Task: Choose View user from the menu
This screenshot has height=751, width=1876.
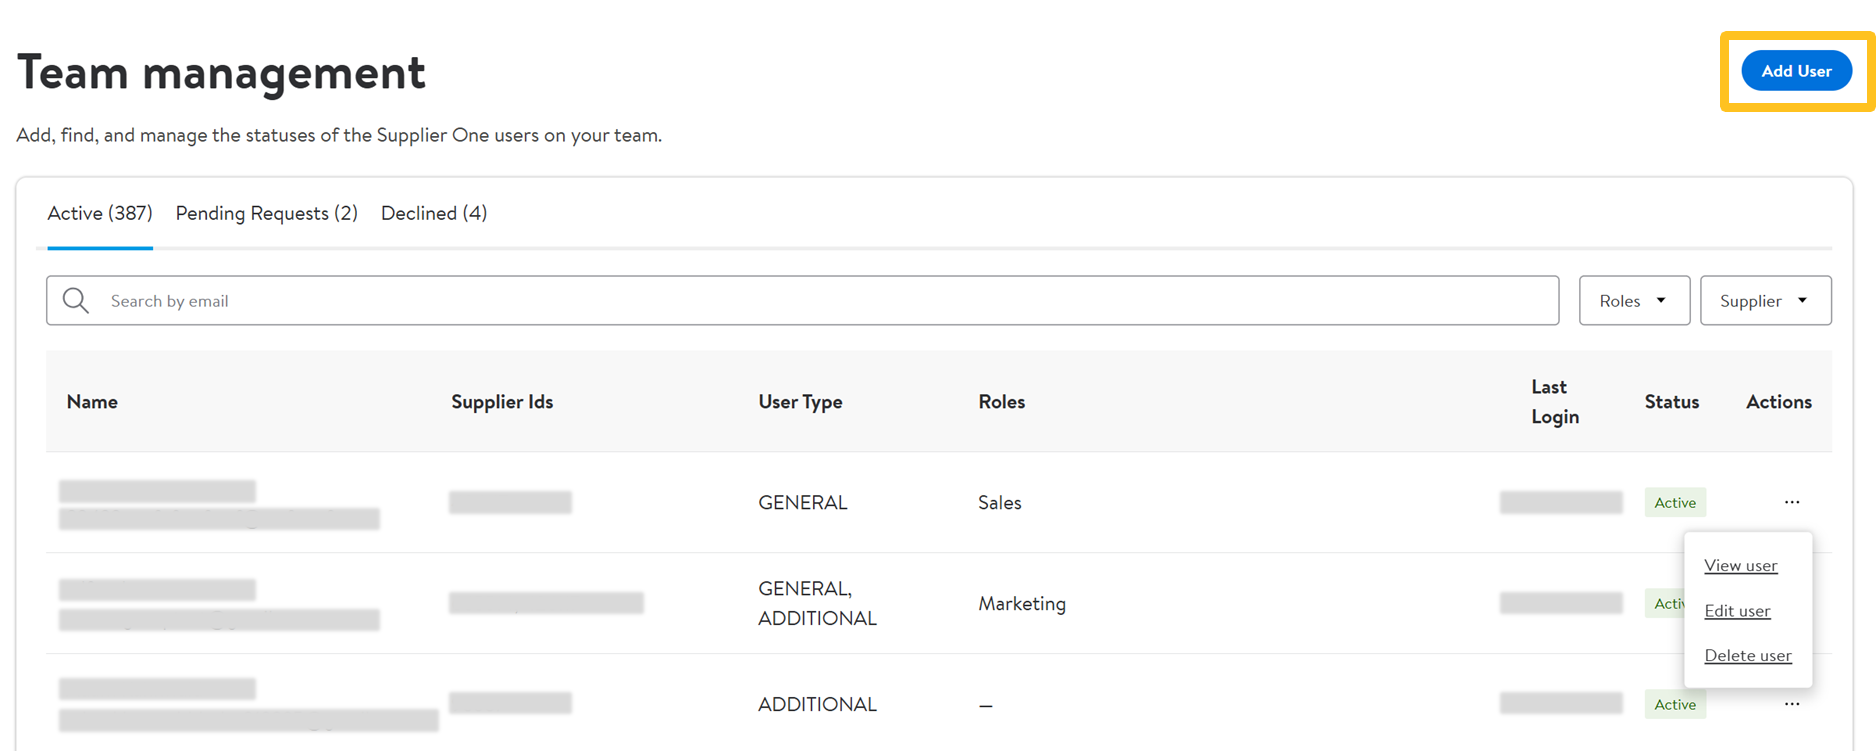Action: 1740,565
